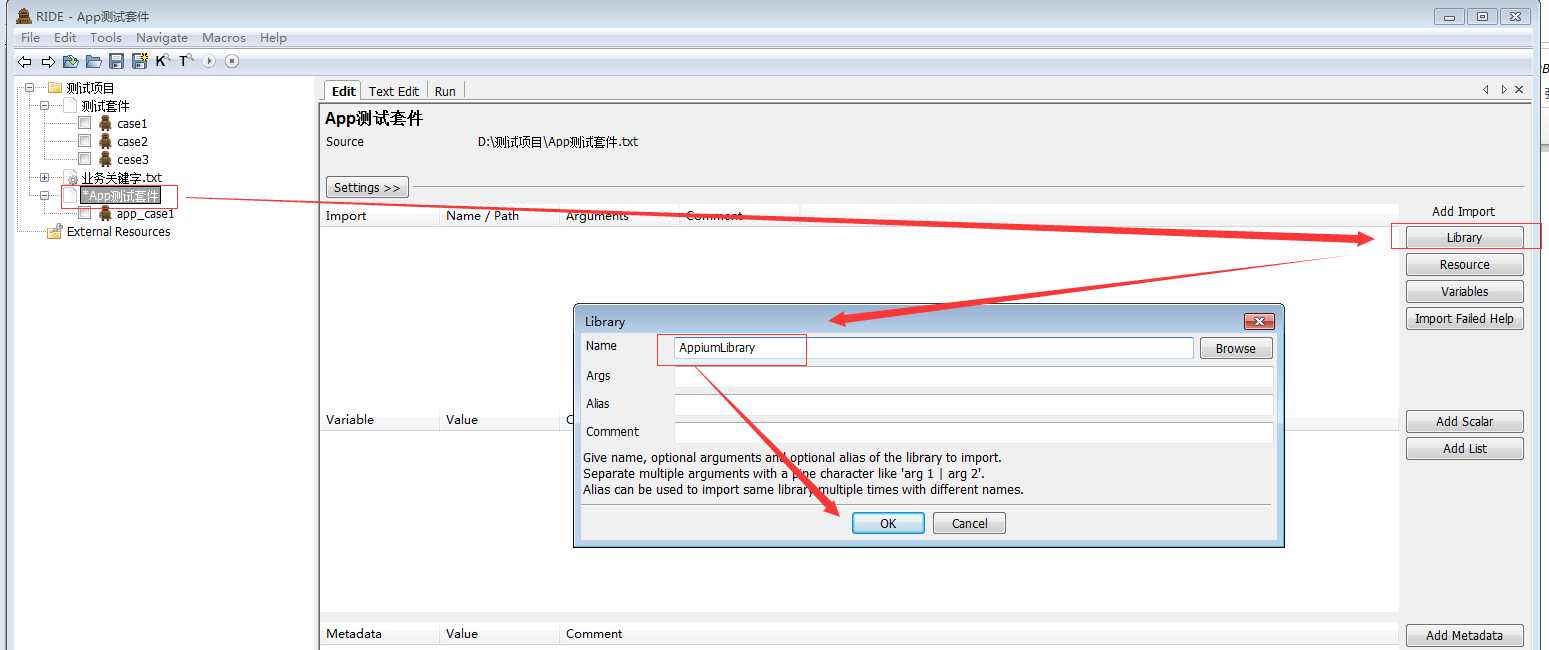This screenshot has height=650, width=1549.
Task: Click the 测试项目 folder icon
Action: 55,88
